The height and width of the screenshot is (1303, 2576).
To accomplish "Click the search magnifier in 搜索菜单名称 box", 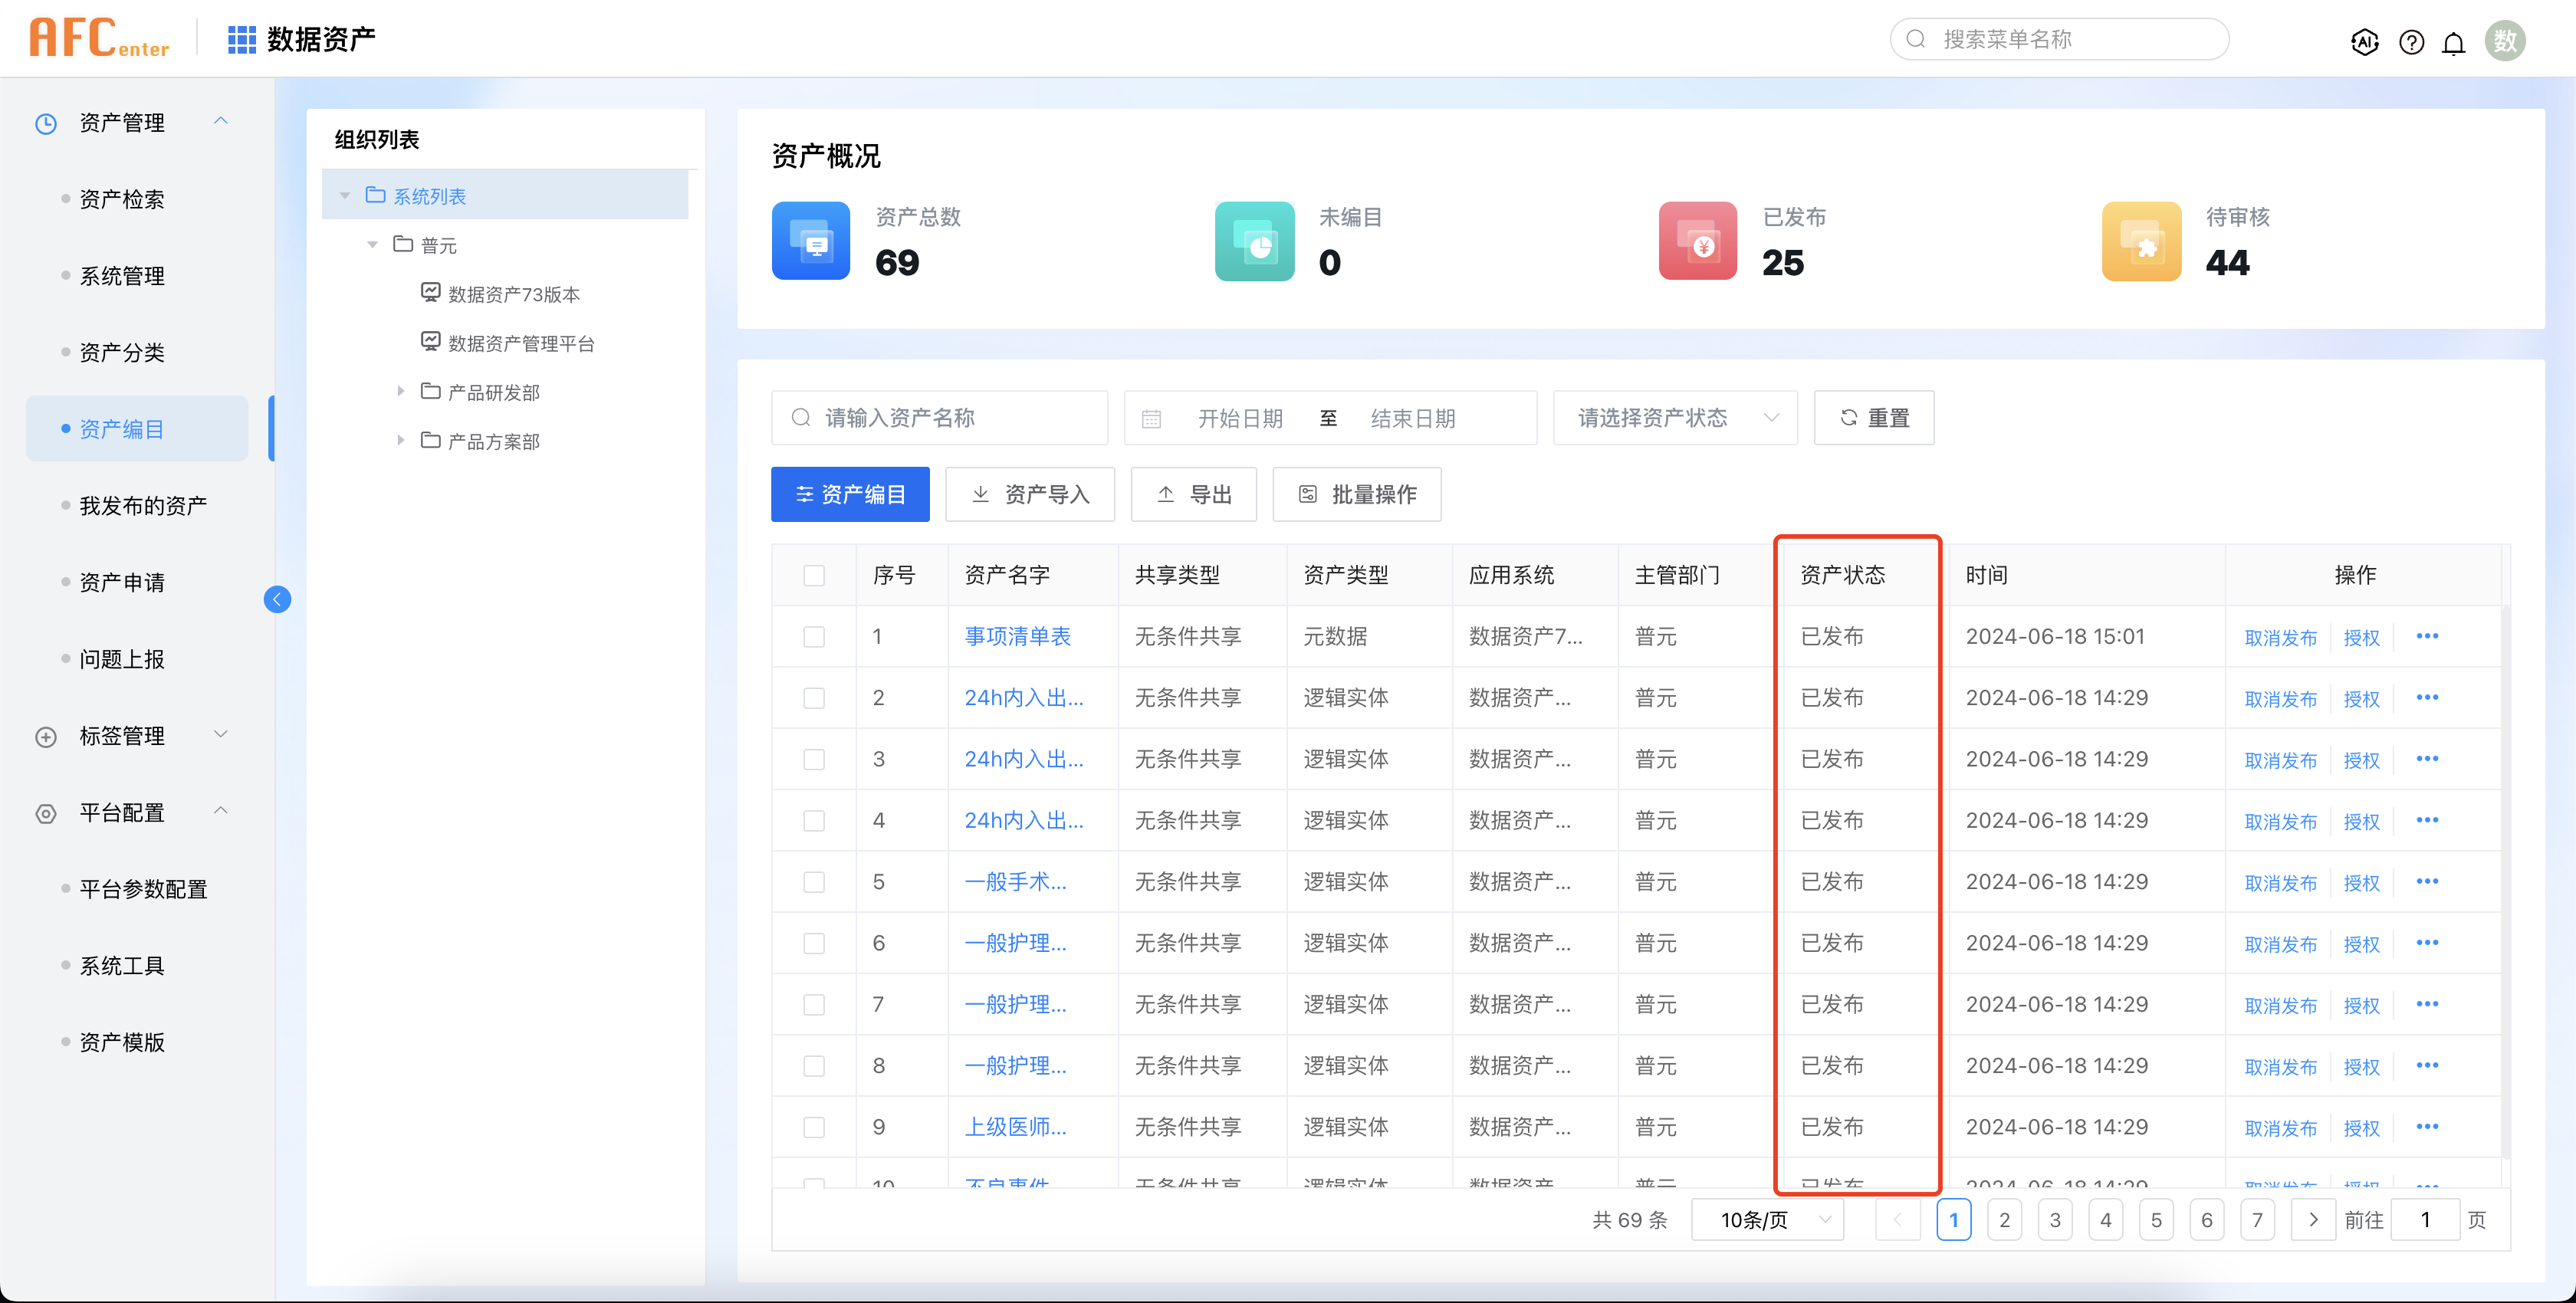I will [1916, 39].
